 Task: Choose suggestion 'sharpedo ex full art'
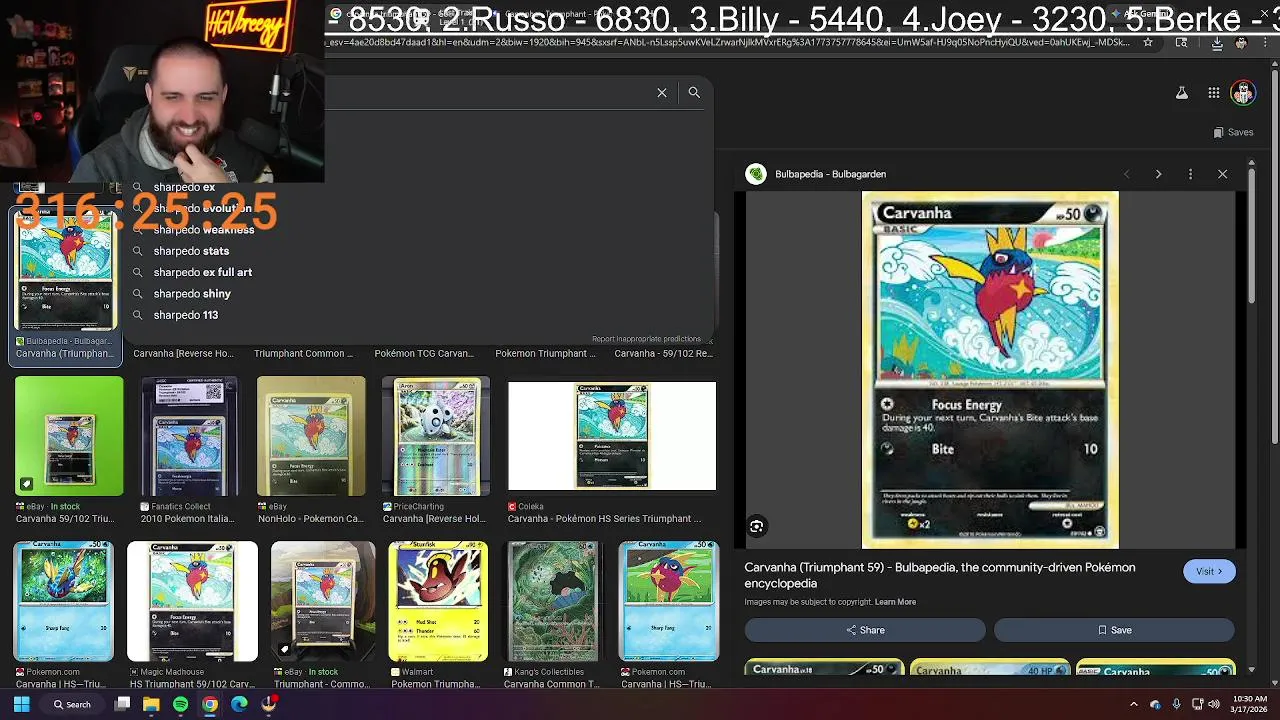202,272
